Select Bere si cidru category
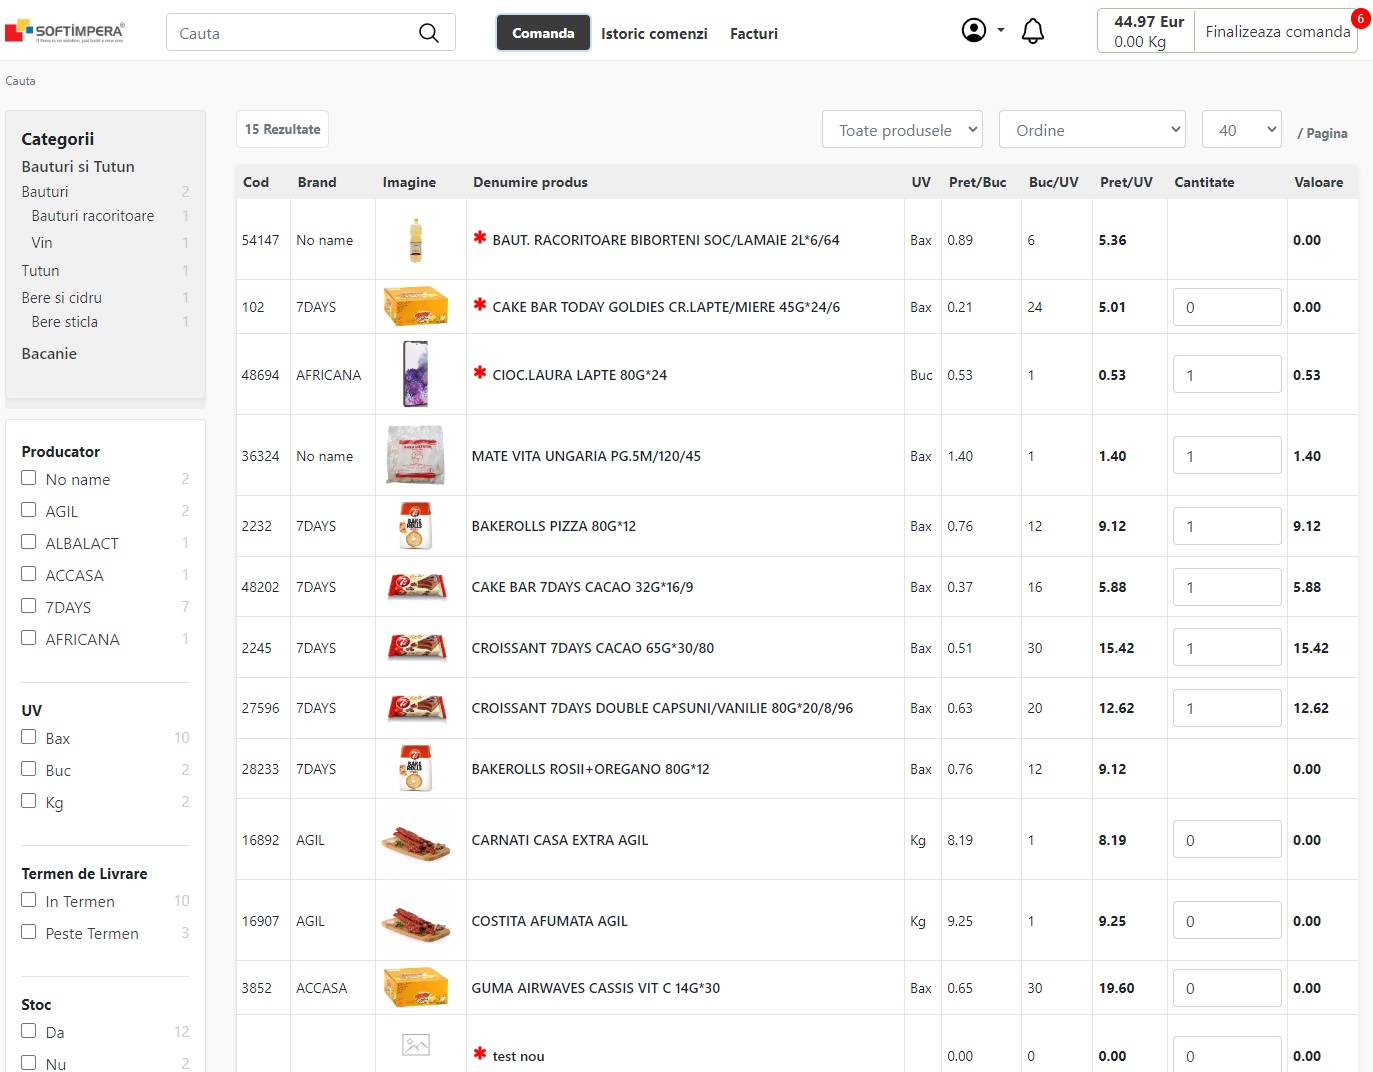 [62, 298]
